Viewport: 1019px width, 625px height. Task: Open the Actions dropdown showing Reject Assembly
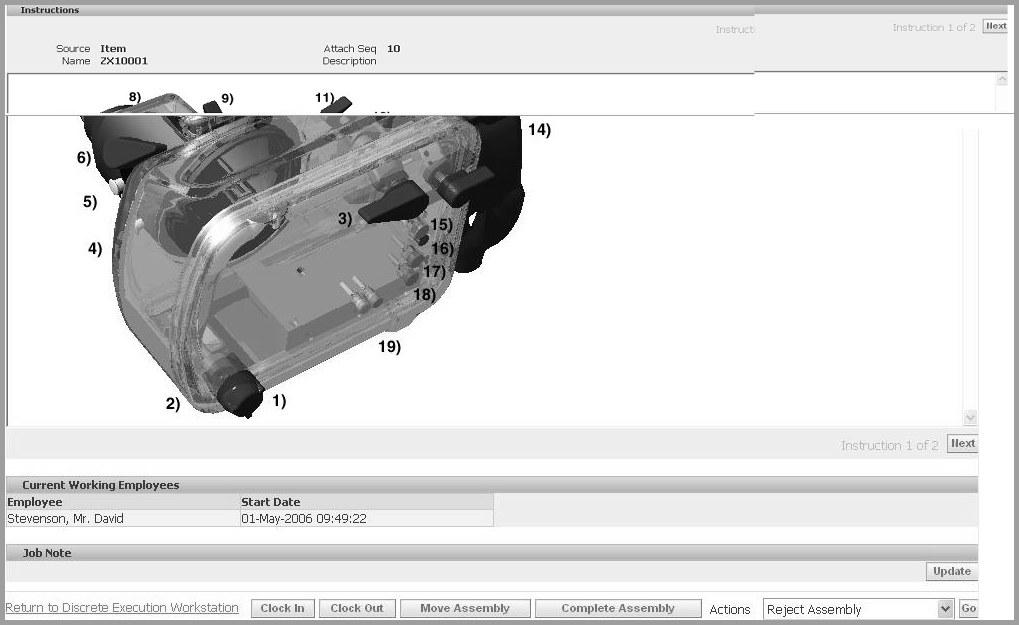coord(858,609)
